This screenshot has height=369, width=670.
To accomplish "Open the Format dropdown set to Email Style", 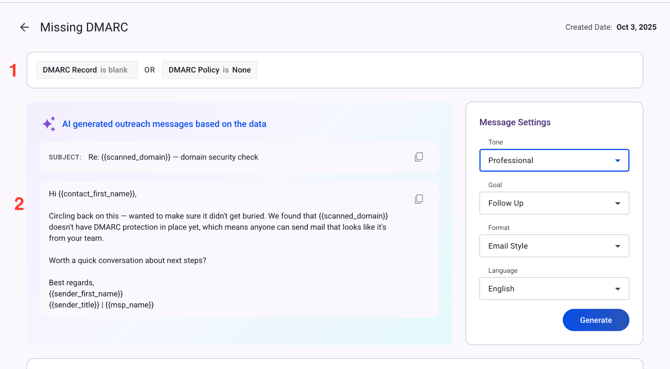I will pyautogui.click(x=554, y=246).
